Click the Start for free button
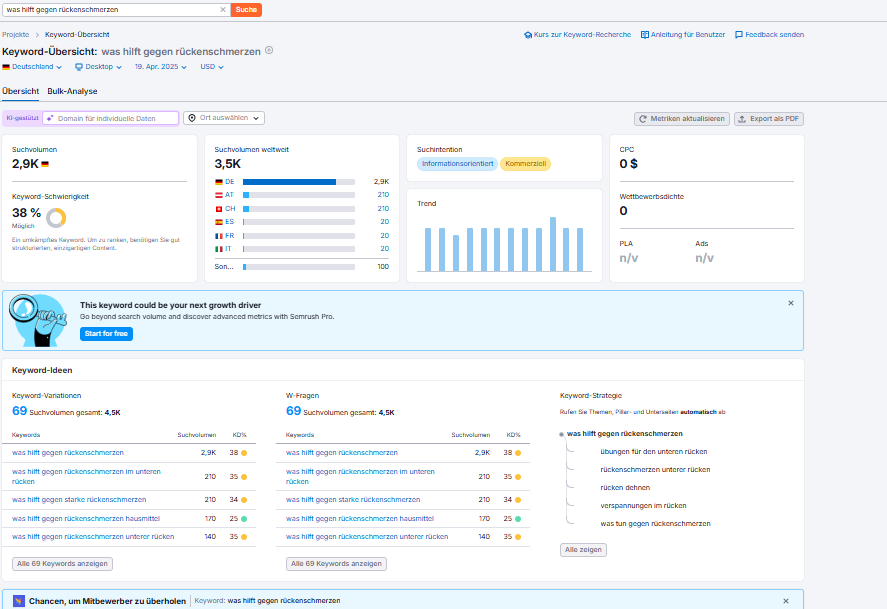The height and width of the screenshot is (609, 887). [106, 333]
